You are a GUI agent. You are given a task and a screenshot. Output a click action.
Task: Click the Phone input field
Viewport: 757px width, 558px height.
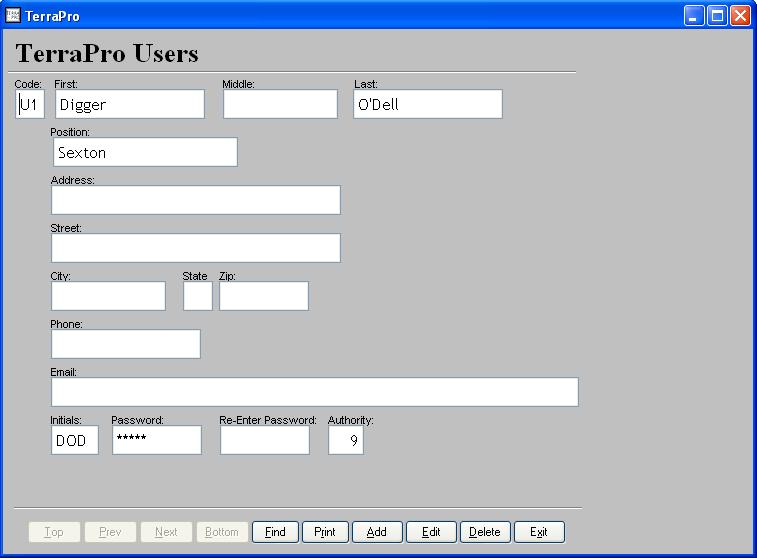[x=126, y=344]
